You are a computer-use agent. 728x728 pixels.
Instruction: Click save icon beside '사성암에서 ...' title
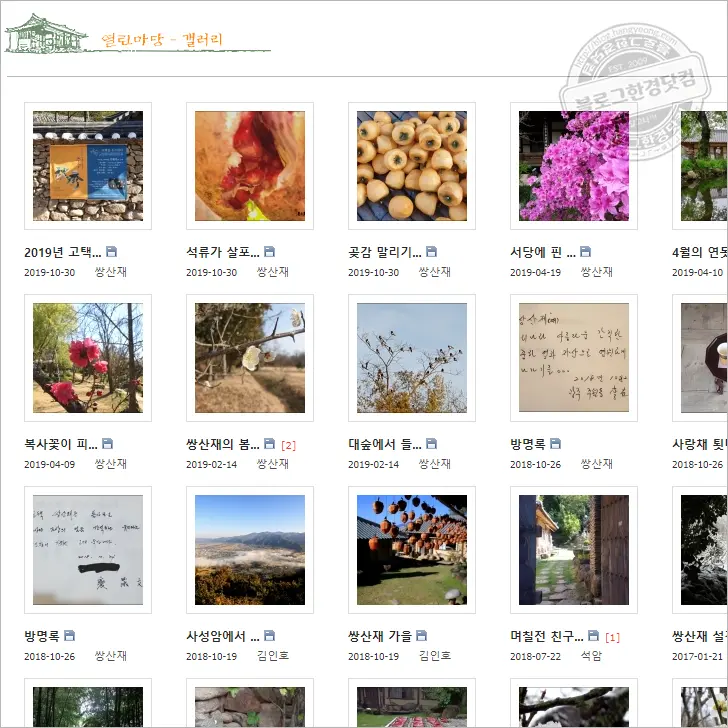tap(269, 635)
